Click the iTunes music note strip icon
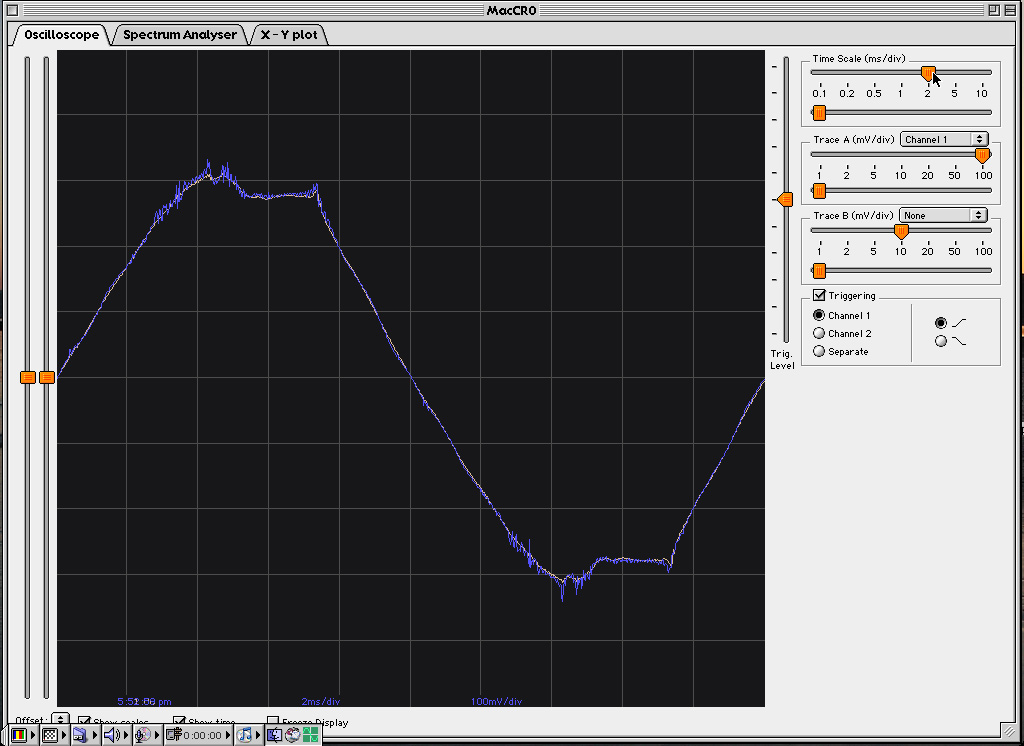 click(244, 735)
